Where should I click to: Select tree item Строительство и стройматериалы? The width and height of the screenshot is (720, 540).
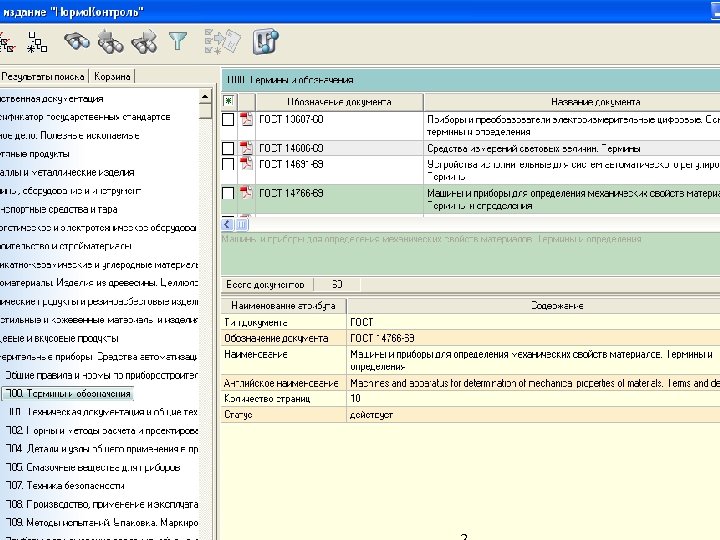click(66, 246)
